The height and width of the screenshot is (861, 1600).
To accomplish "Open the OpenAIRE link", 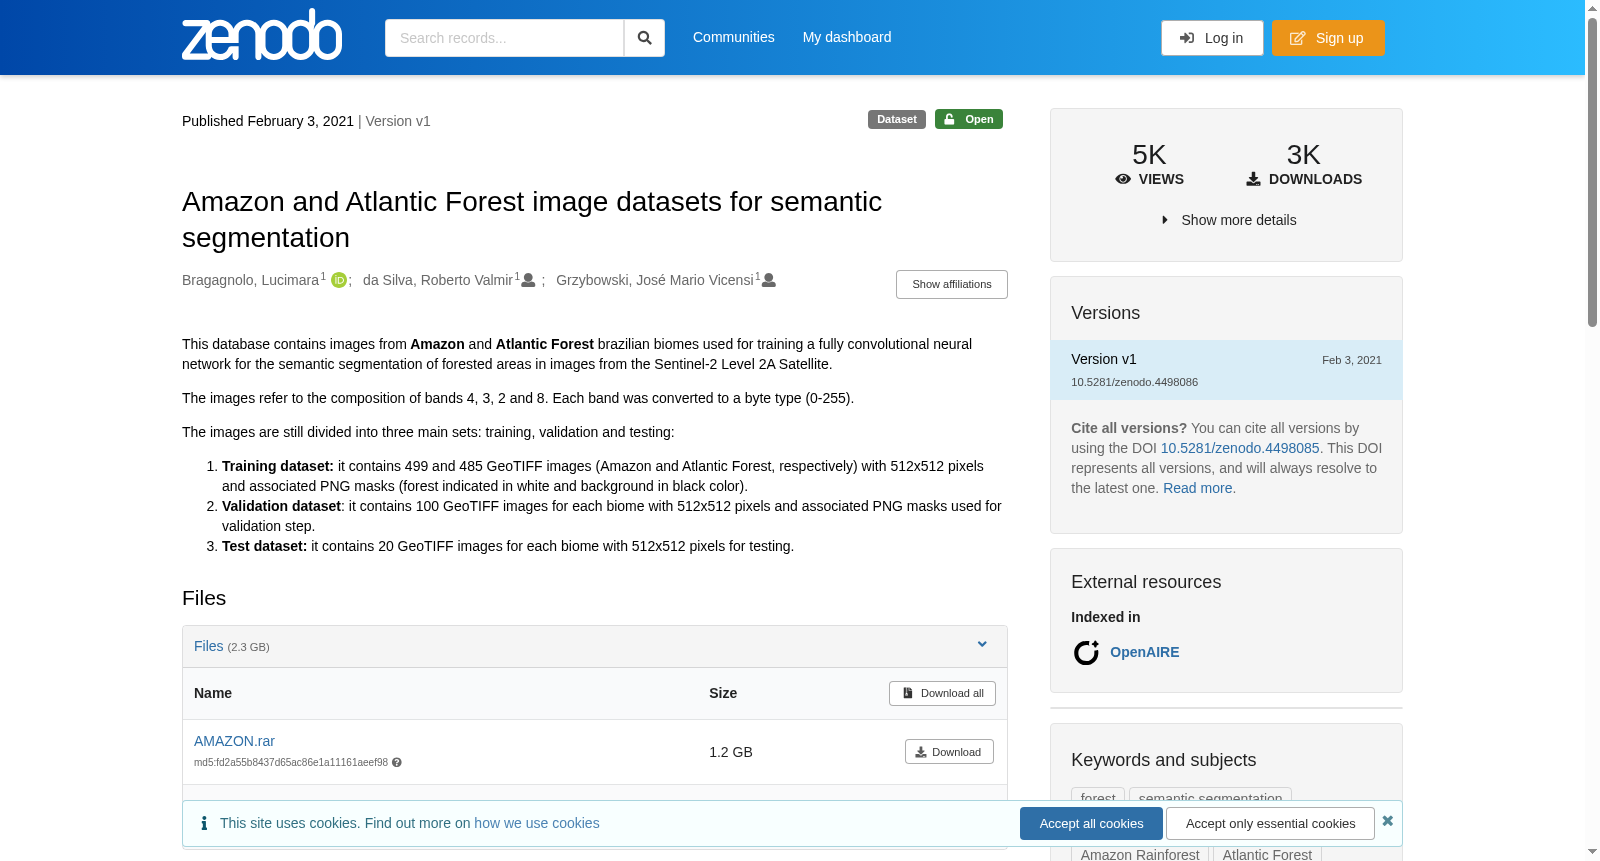I will [x=1144, y=652].
